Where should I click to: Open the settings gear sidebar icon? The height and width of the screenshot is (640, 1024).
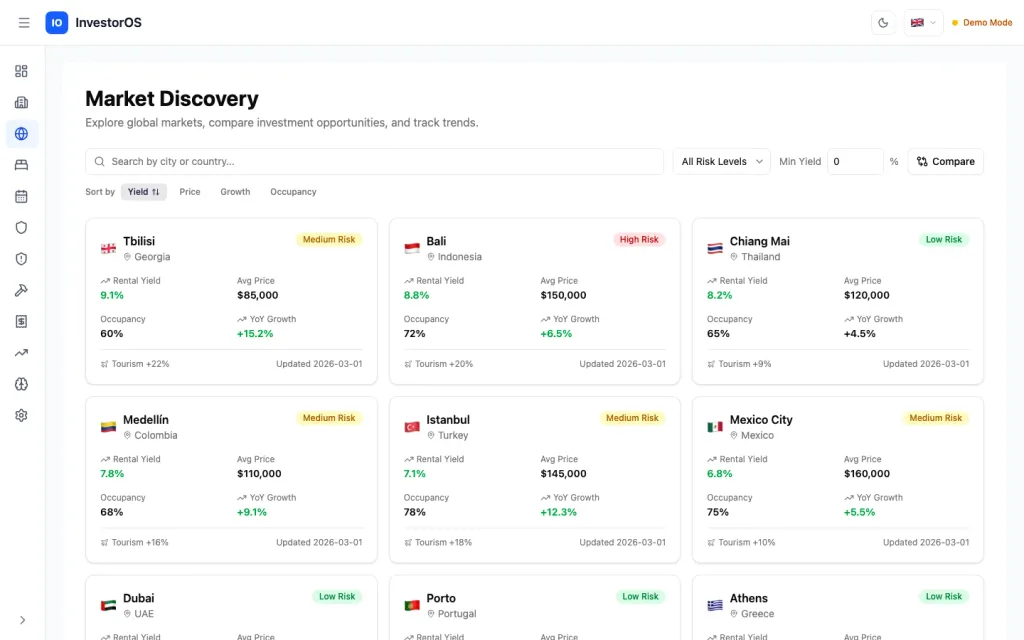22,416
